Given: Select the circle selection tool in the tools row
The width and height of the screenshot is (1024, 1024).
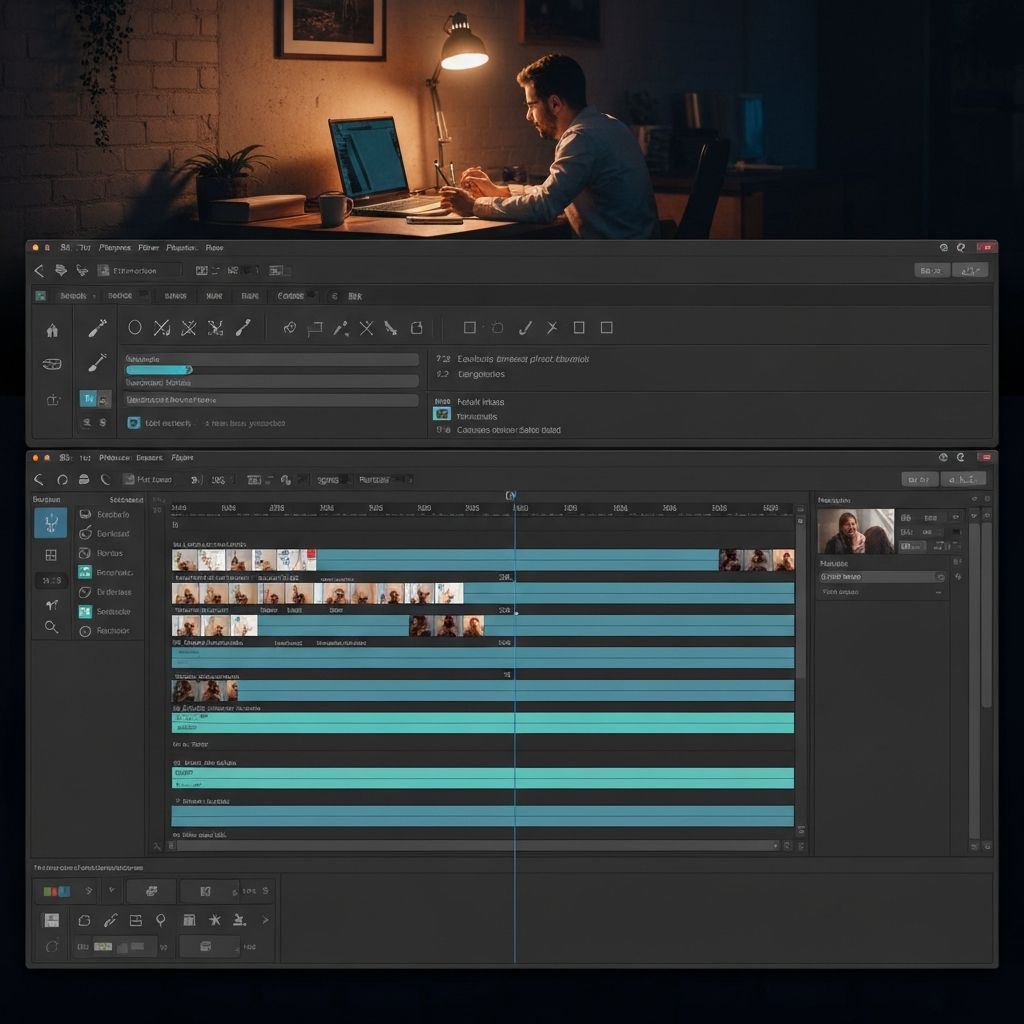Looking at the screenshot, I should coord(135,327).
